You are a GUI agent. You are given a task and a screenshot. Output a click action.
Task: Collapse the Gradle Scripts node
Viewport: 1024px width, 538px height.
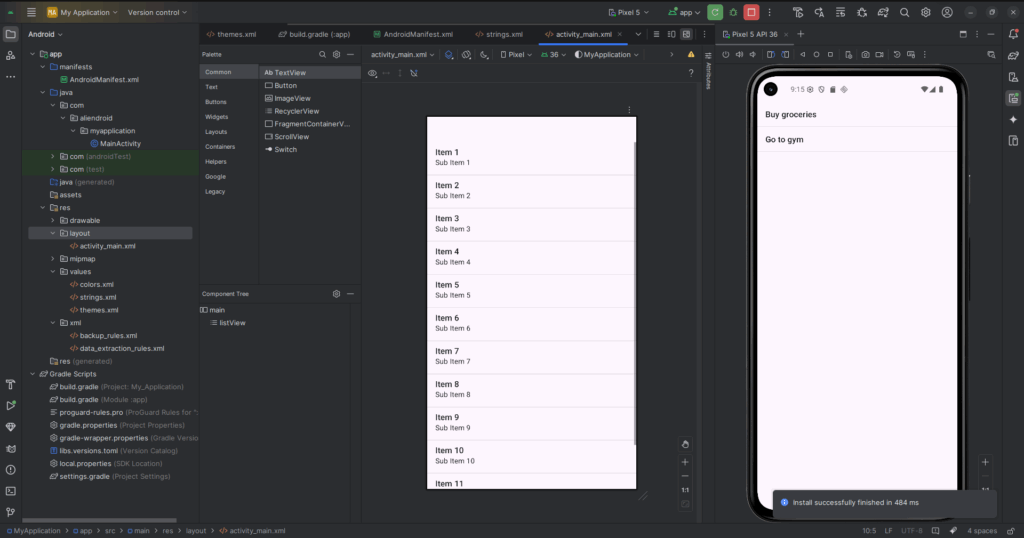click(33, 374)
